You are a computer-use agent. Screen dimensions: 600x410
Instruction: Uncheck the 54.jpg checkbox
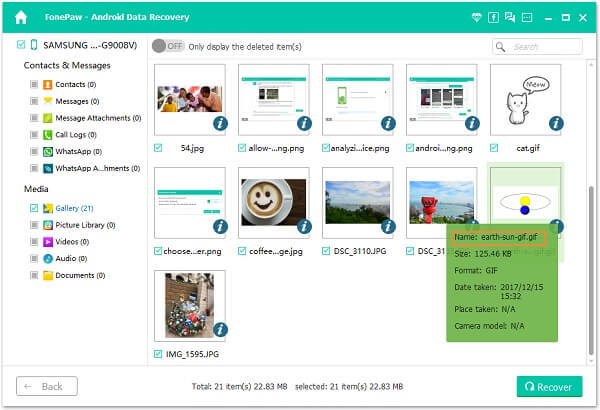tap(158, 148)
